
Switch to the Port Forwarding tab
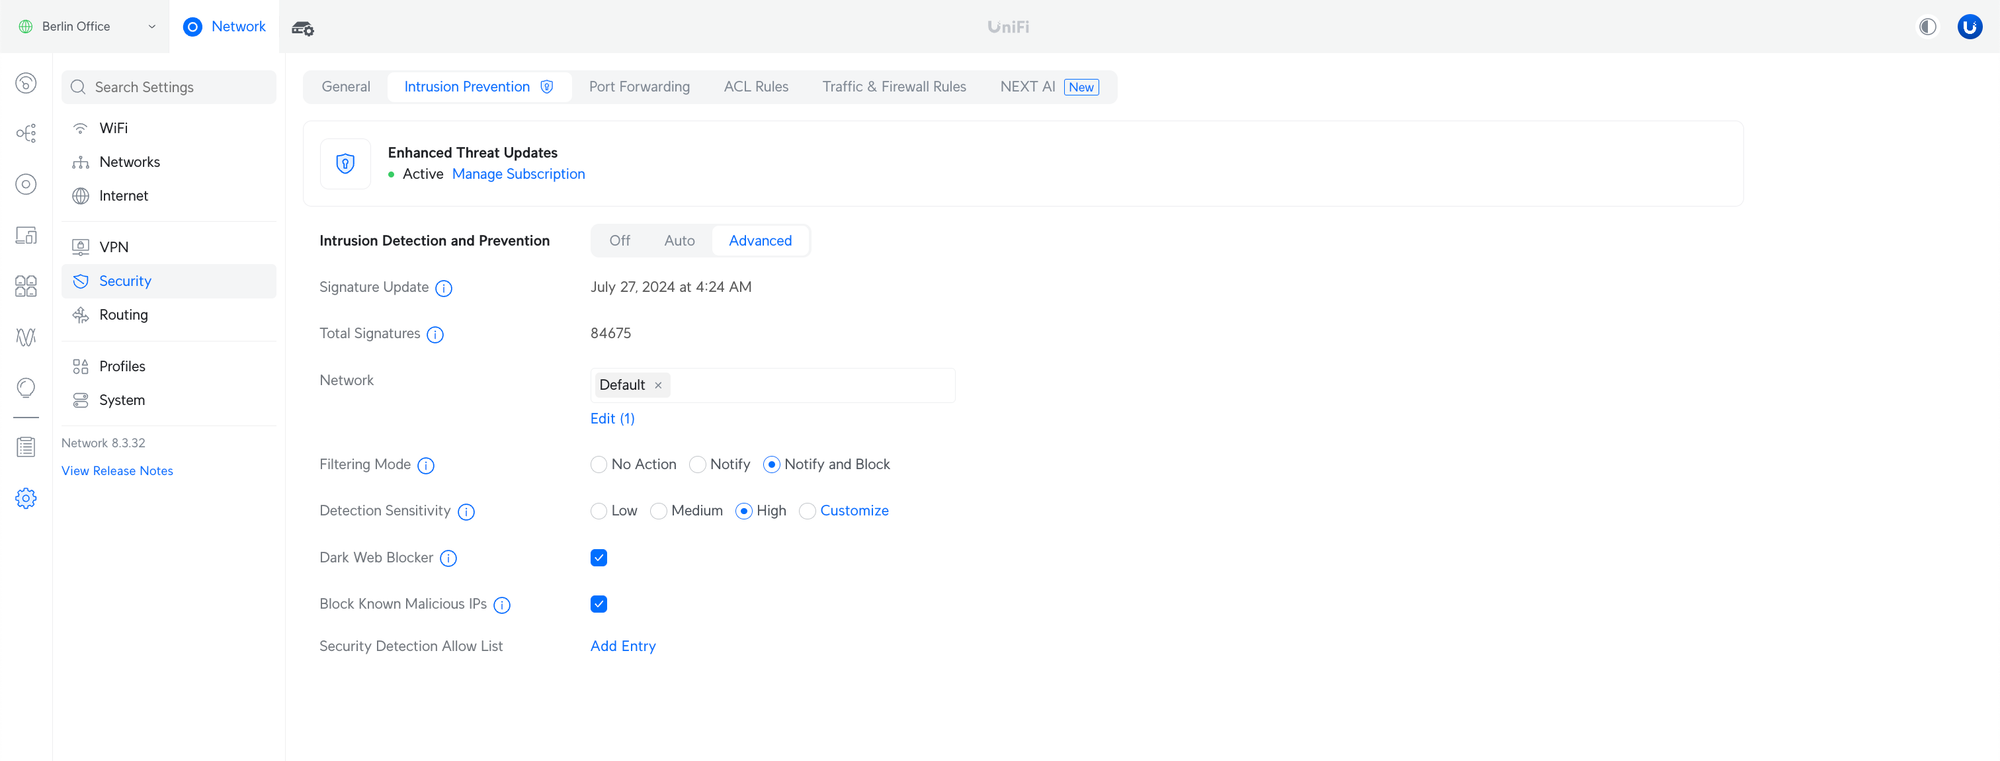[639, 87]
